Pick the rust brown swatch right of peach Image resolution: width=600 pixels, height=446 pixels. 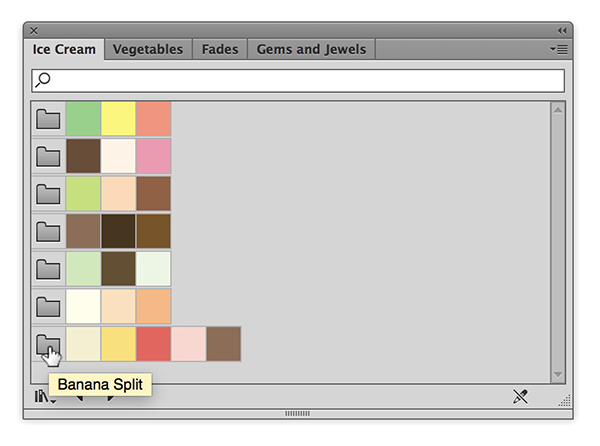click(153, 194)
